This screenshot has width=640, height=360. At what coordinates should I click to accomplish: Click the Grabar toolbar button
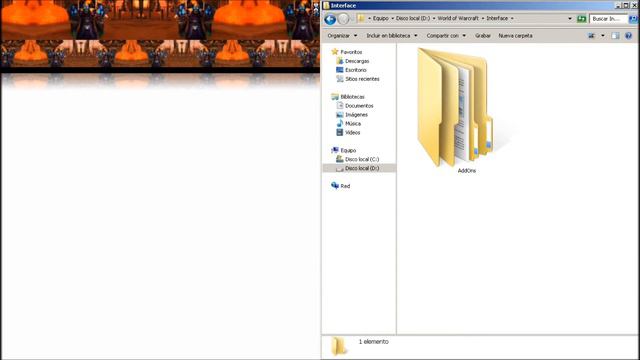pyautogui.click(x=482, y=36)
